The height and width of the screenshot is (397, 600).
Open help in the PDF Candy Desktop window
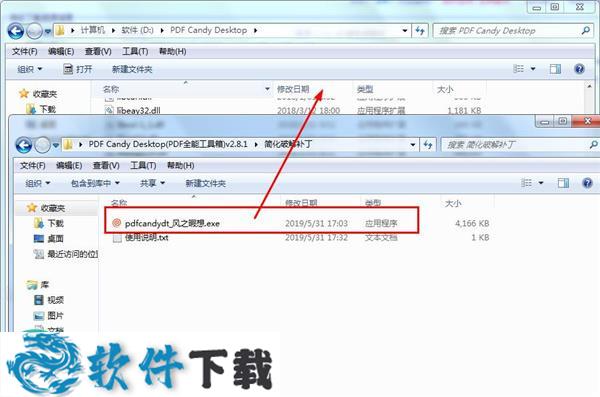(x=579, y=69)
